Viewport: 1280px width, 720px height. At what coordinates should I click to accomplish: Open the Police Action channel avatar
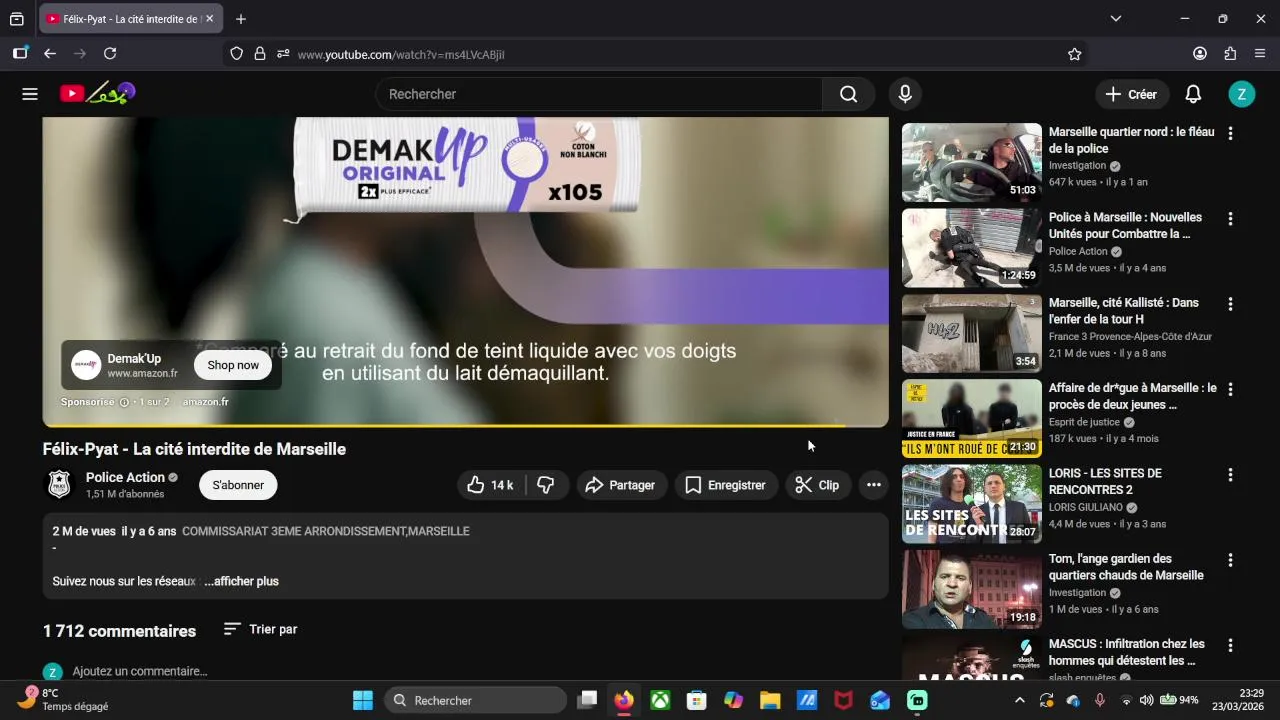tap(60, 485)
